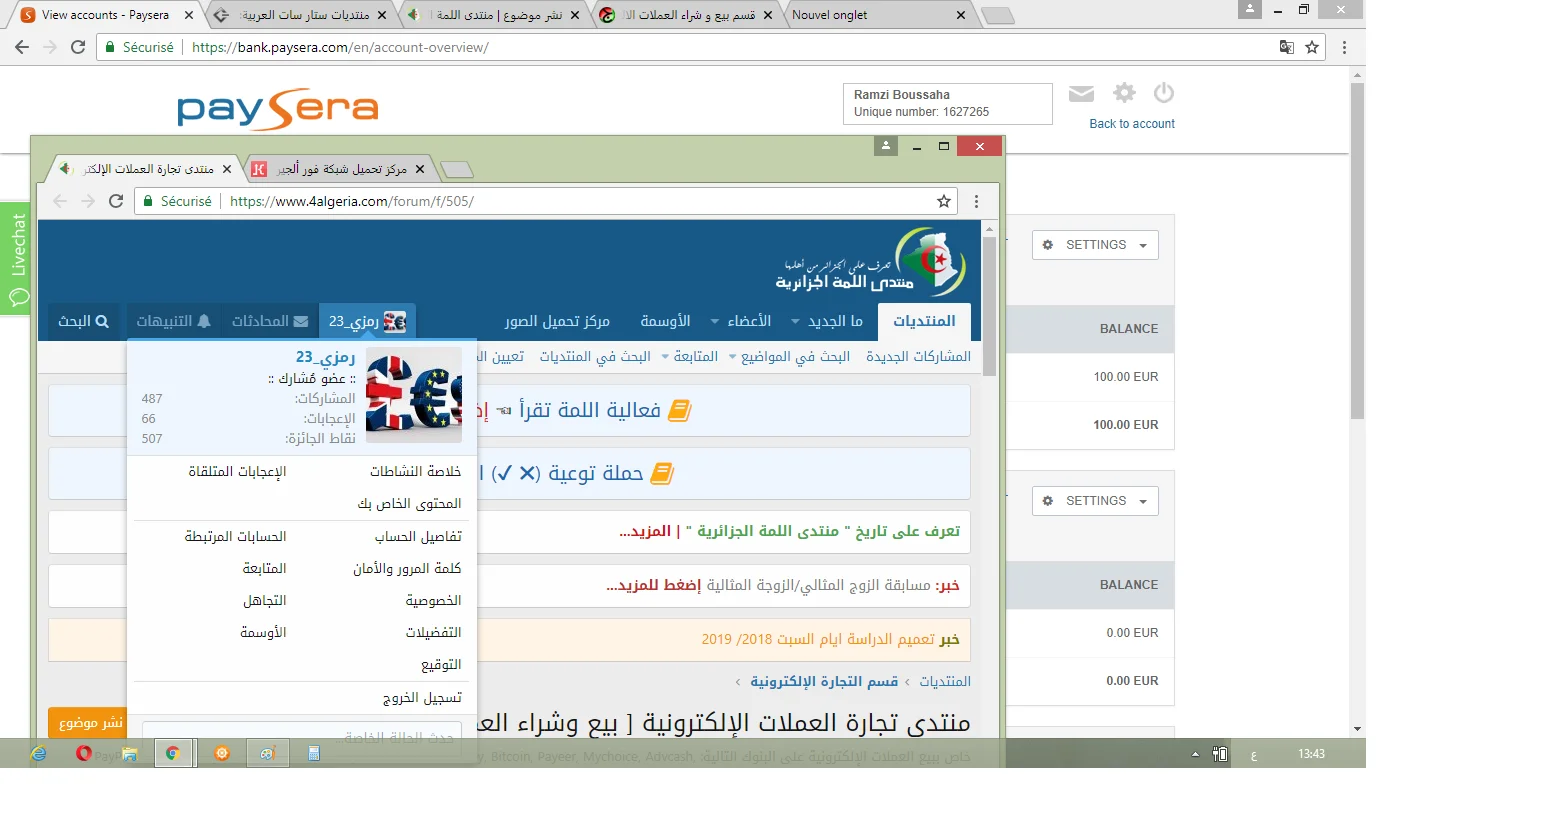Bookmark the 4algeria page with star icon
Viewport: 1548px width, 836px height.
click(943, 201)
